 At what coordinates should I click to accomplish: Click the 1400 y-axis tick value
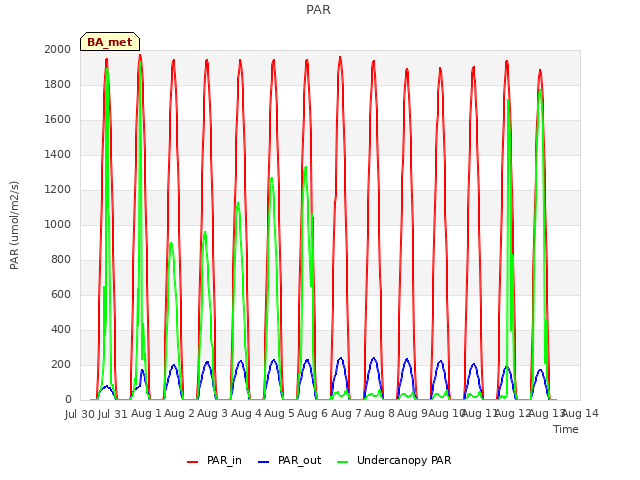coord(58,154)
